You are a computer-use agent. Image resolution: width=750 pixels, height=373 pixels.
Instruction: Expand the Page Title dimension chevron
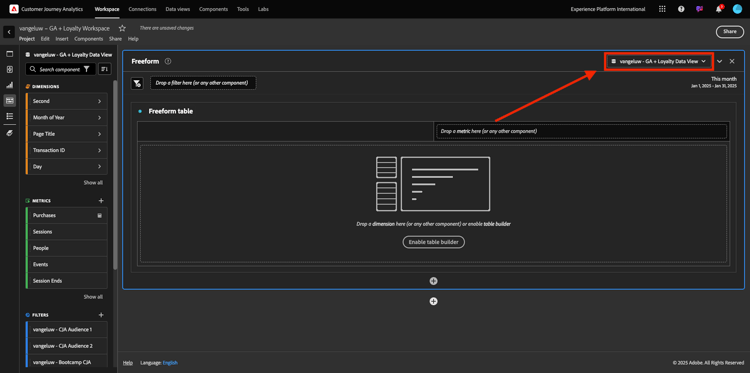(x=99, y=134)
